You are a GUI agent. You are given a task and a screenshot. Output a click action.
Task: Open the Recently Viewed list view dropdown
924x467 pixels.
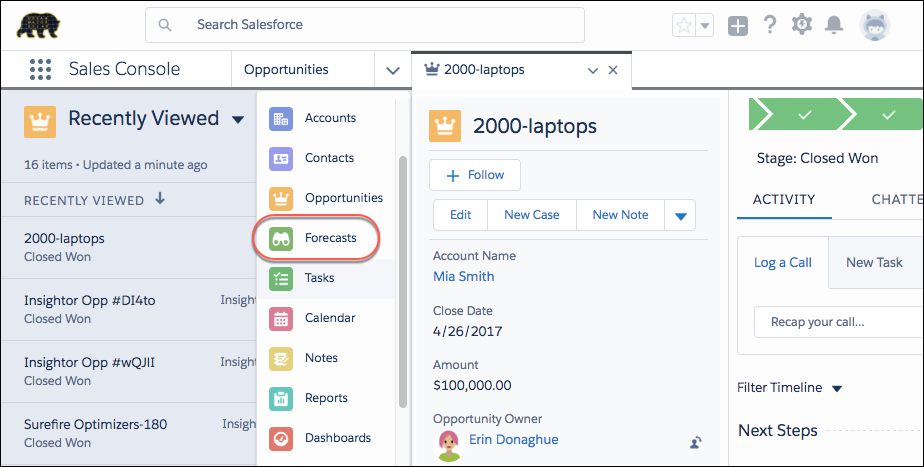[238, 120]
